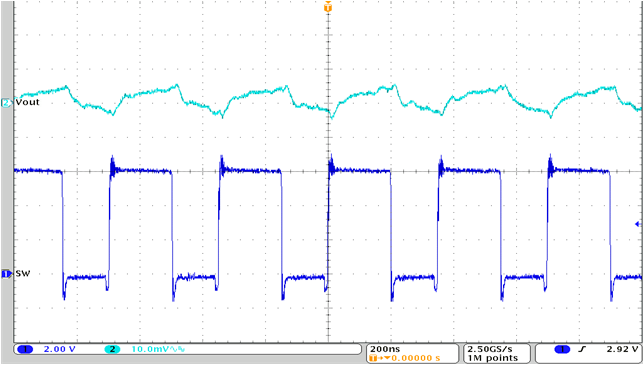Click the cyan channel 2 badge in readout

click(x=112, y=349)
